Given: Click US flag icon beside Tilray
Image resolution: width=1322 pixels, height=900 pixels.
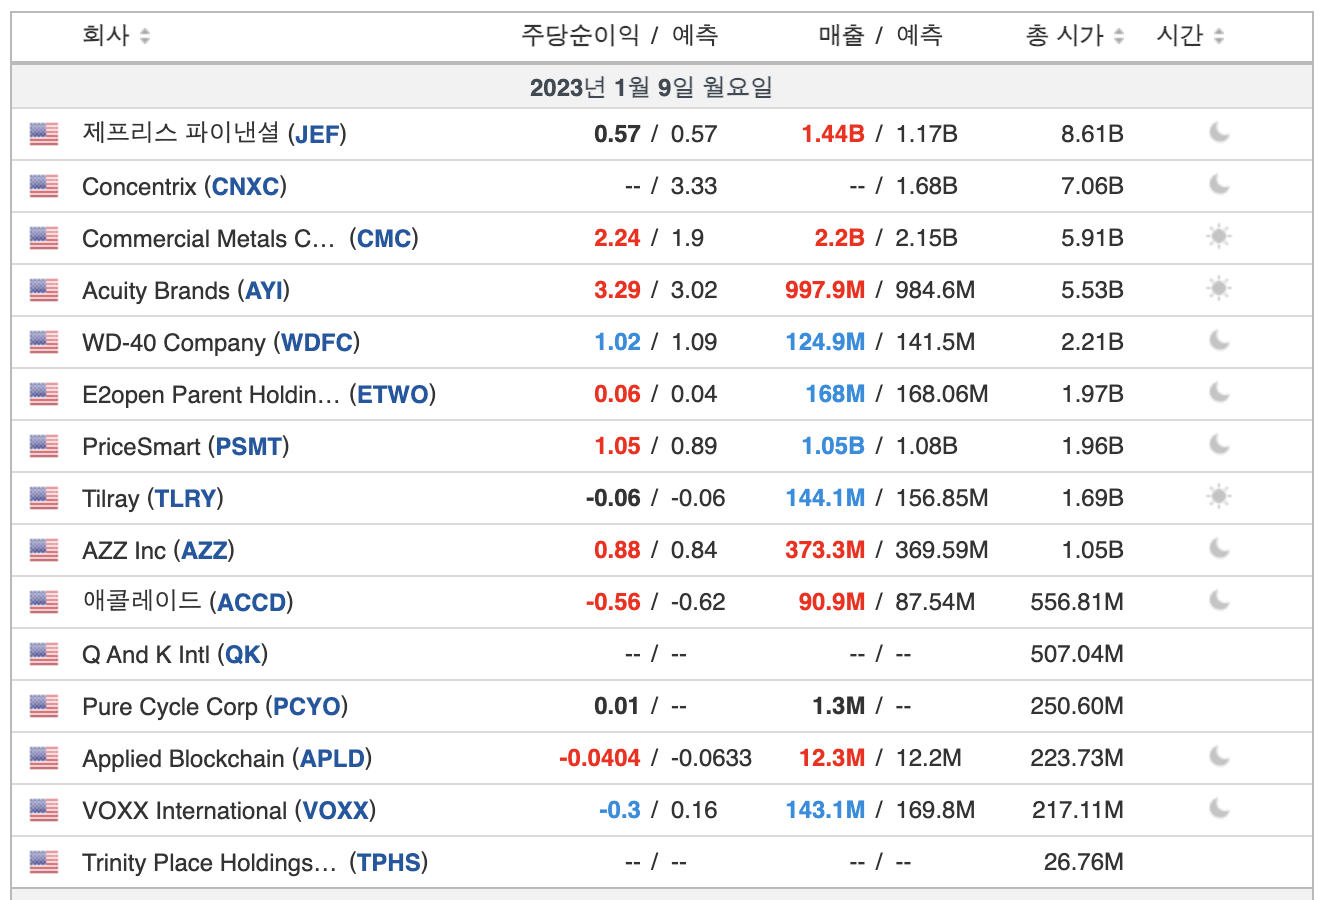Looking at the screenshot, I should click(x=44, y=498).
